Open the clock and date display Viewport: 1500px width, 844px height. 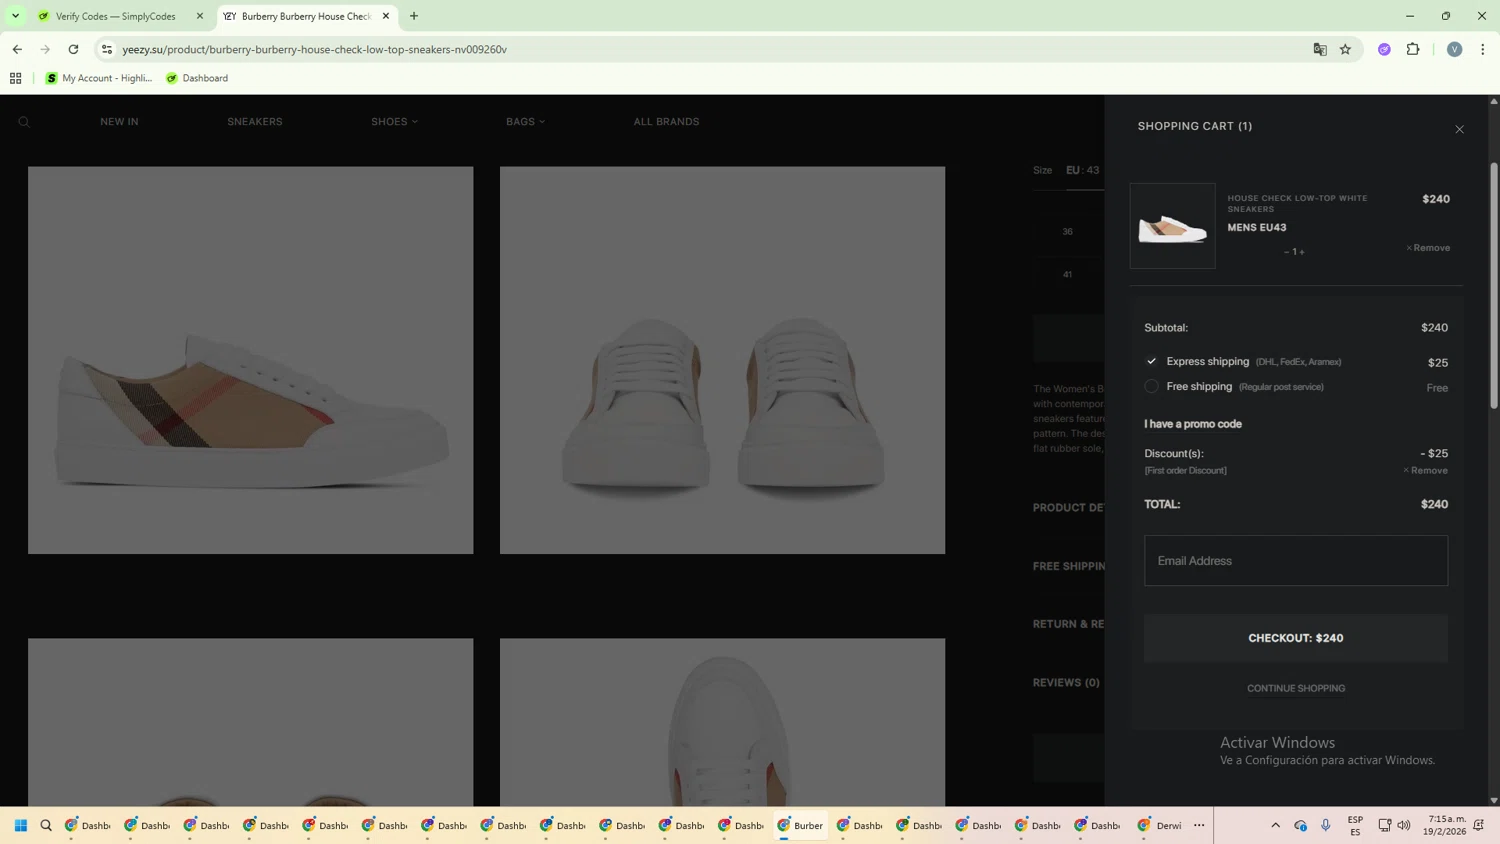(1447, 825)
